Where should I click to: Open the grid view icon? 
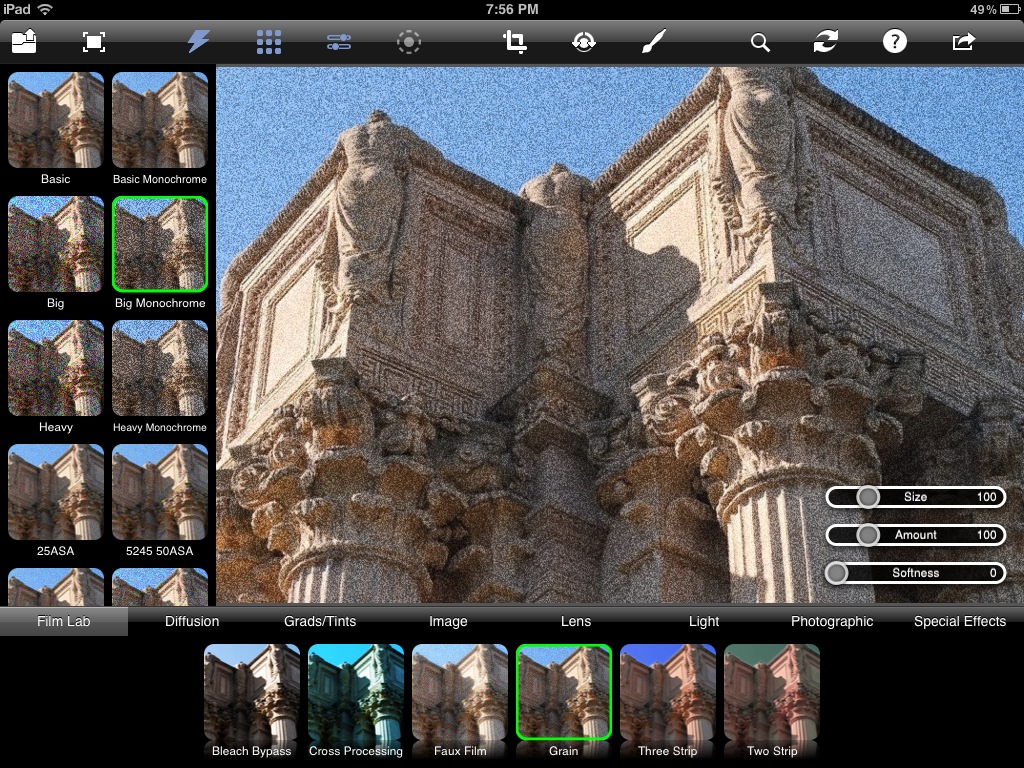(x=268, y=41)
